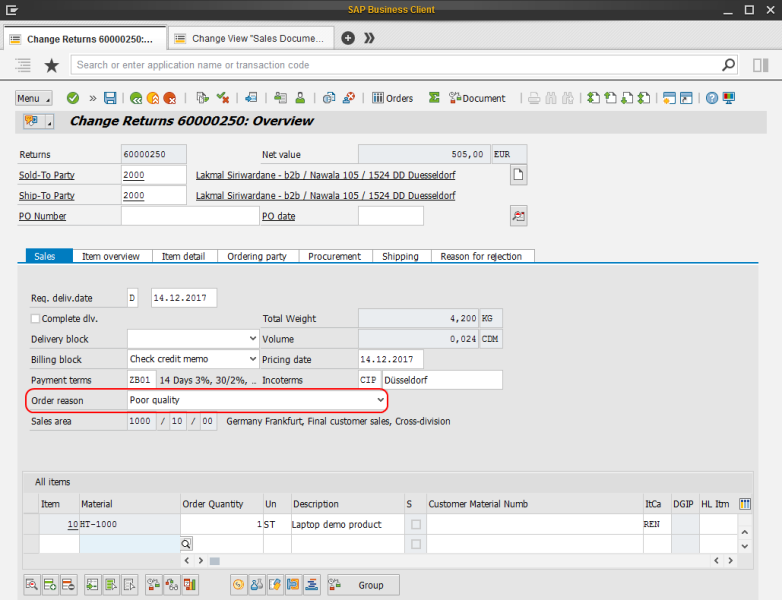Click the blue help question mark icon

712,98
